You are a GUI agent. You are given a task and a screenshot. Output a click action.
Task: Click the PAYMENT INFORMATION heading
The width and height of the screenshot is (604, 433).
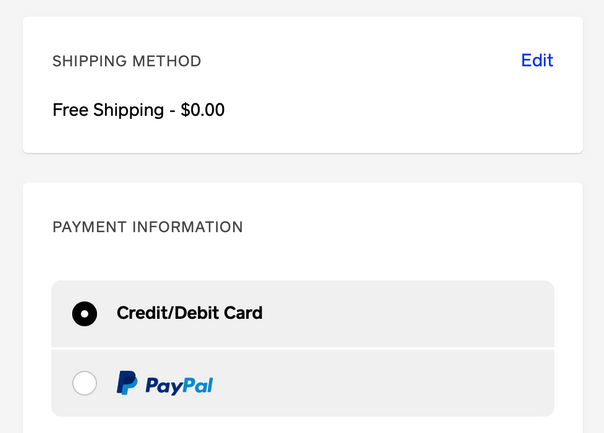click(148, 227)
